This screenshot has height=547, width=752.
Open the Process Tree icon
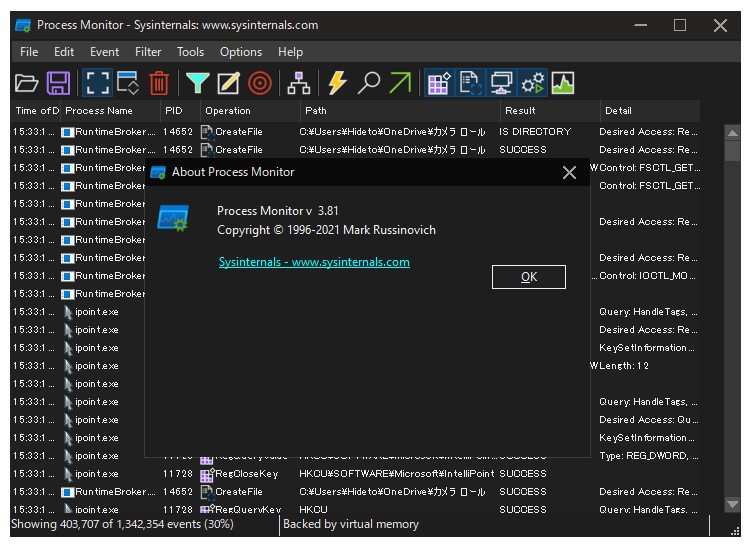[x=298, y=83]
